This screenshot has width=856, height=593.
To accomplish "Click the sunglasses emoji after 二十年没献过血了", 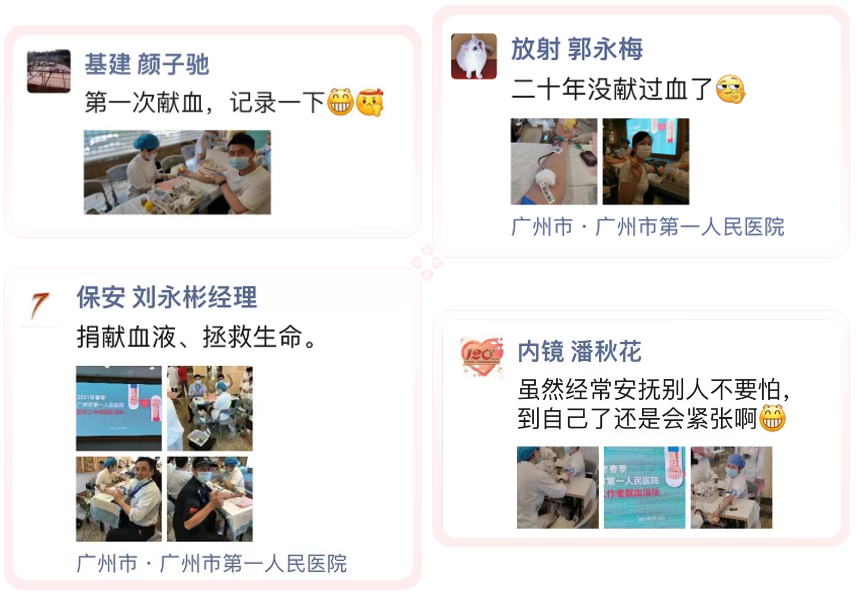I will pyautogui.click(x=730, y=89).
